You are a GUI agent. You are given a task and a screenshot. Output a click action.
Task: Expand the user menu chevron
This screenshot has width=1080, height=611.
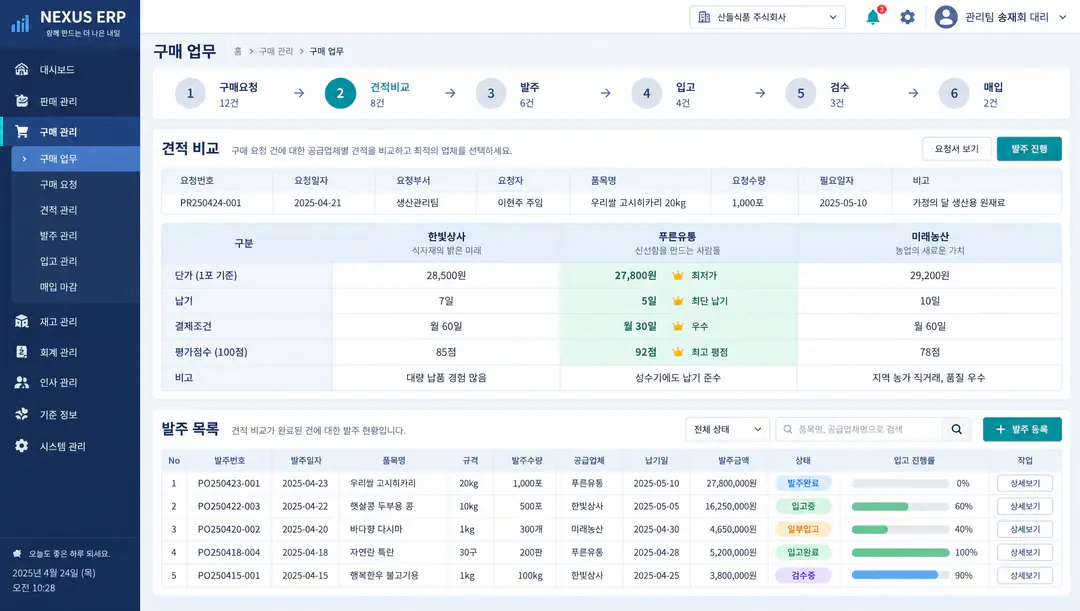click(x=1063, y=17)
